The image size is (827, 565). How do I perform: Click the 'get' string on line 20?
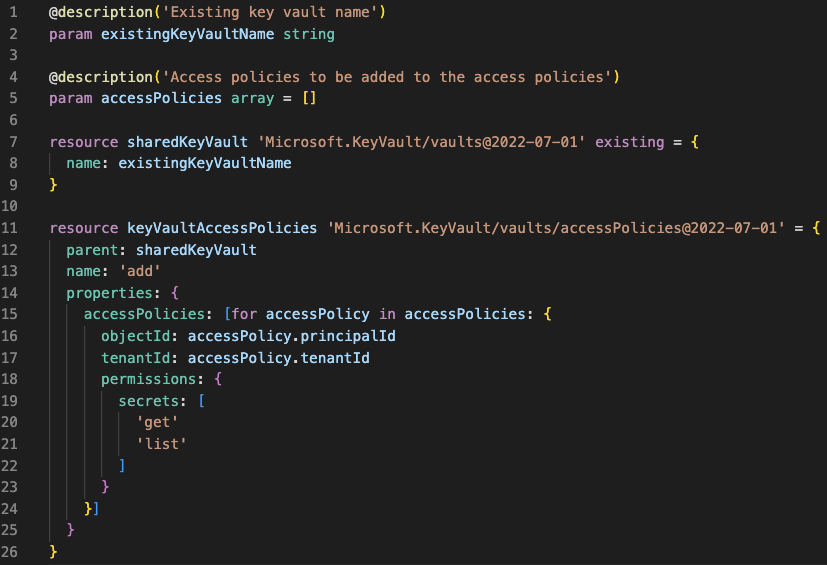click(157, 423)
